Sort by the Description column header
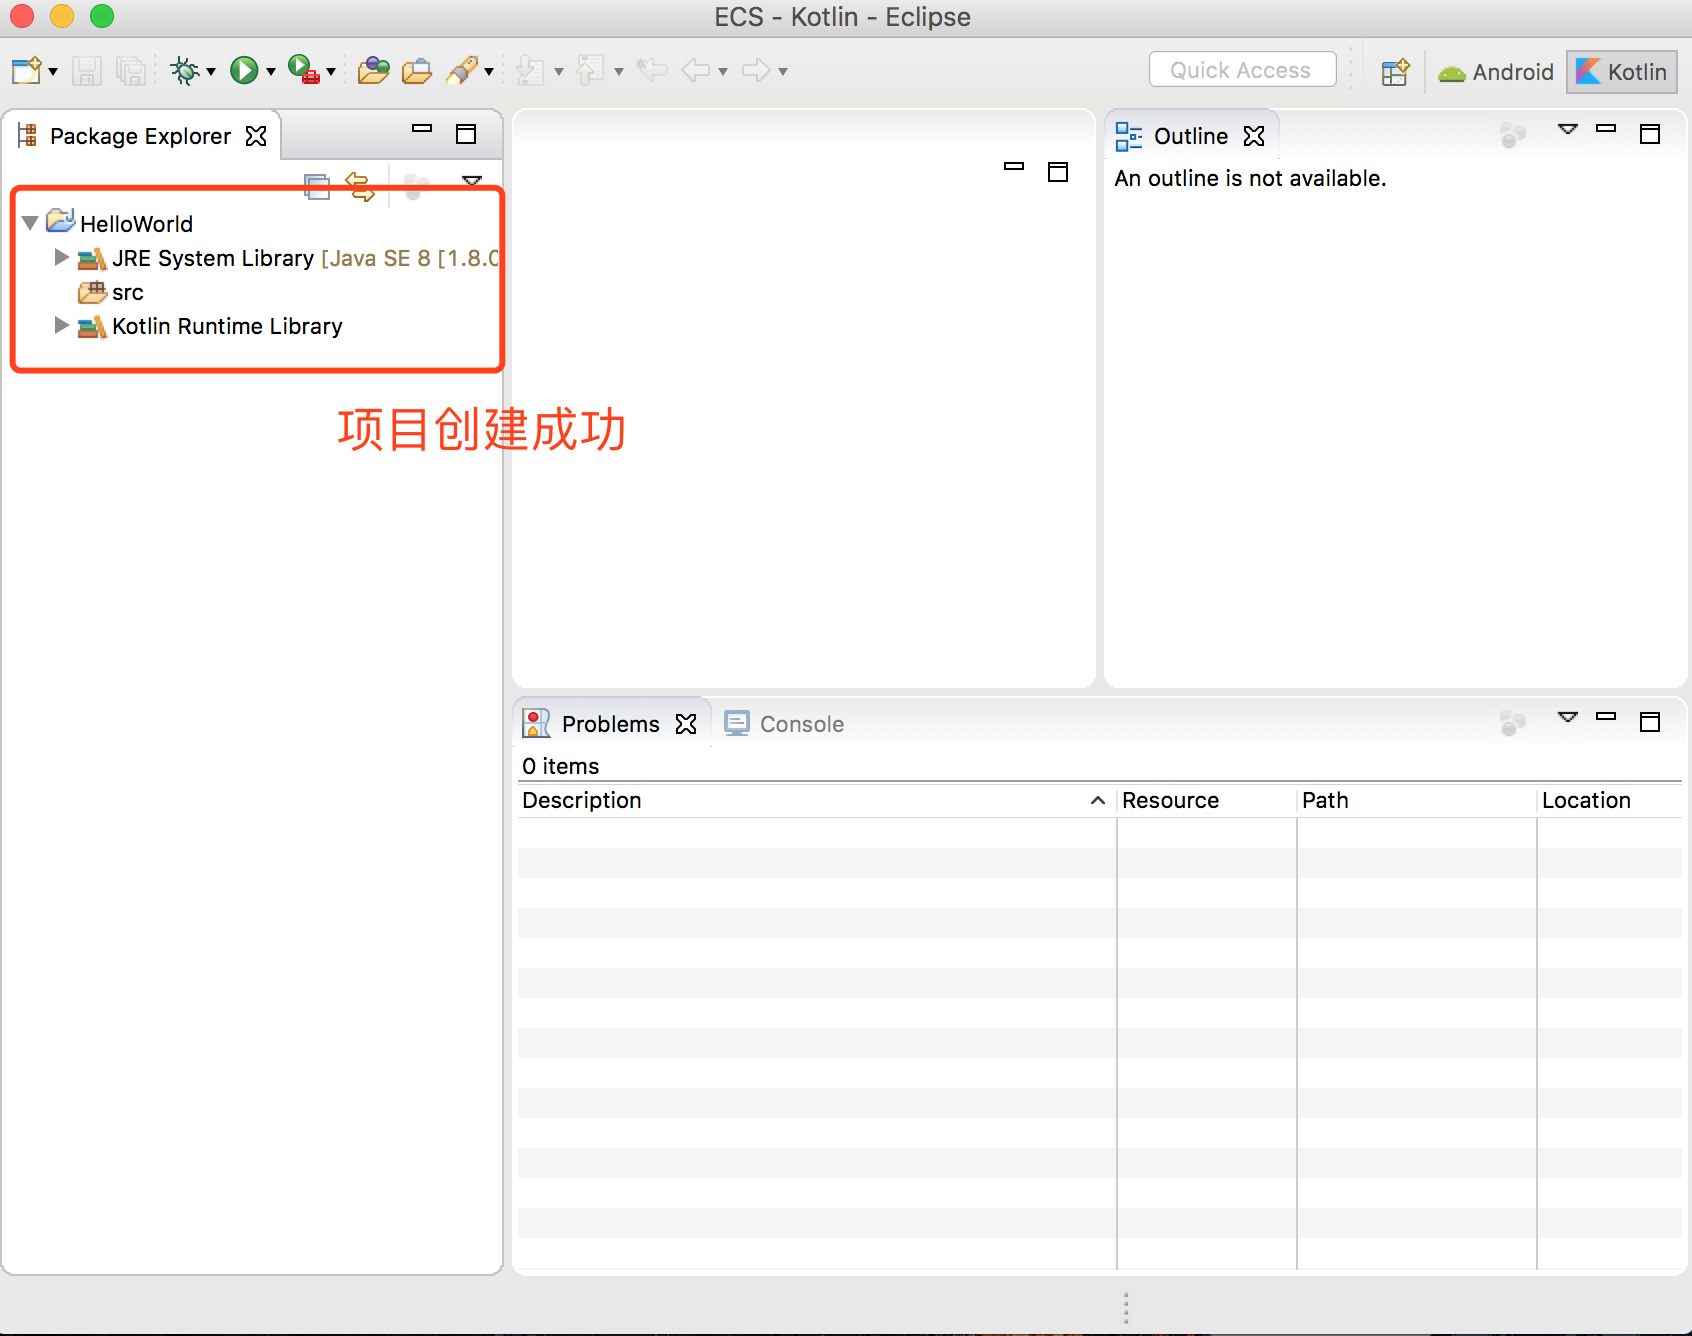The height and width of the screenshot is (1336, 1692). (816, 800)
